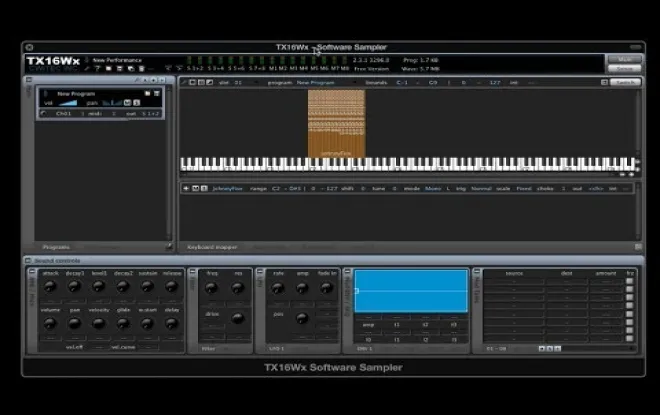The image size is (660, 415).
Task: Click the New Performance name in header
Action: pos(117,60)
